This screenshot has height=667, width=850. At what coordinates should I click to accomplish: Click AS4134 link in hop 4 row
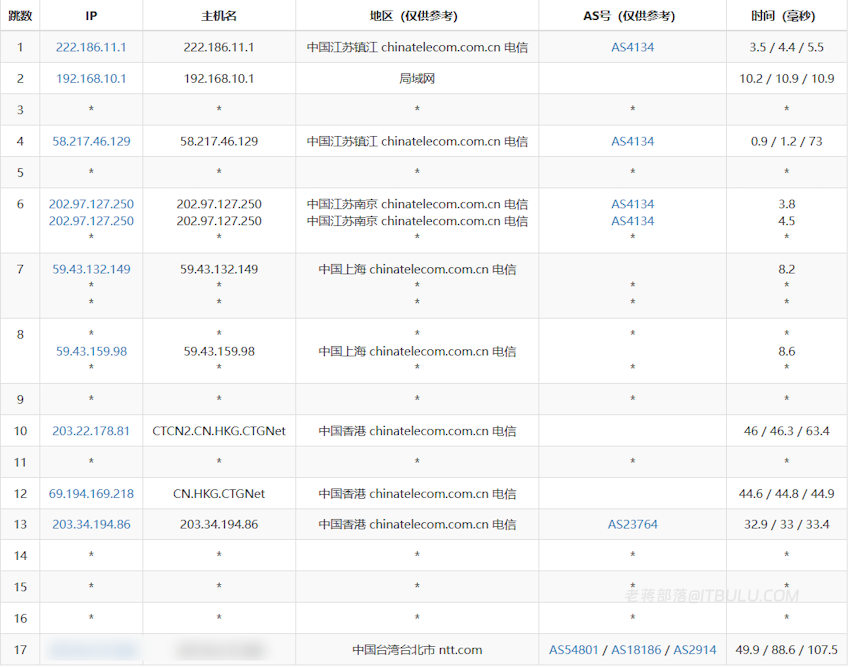click(x=633, y=142)
